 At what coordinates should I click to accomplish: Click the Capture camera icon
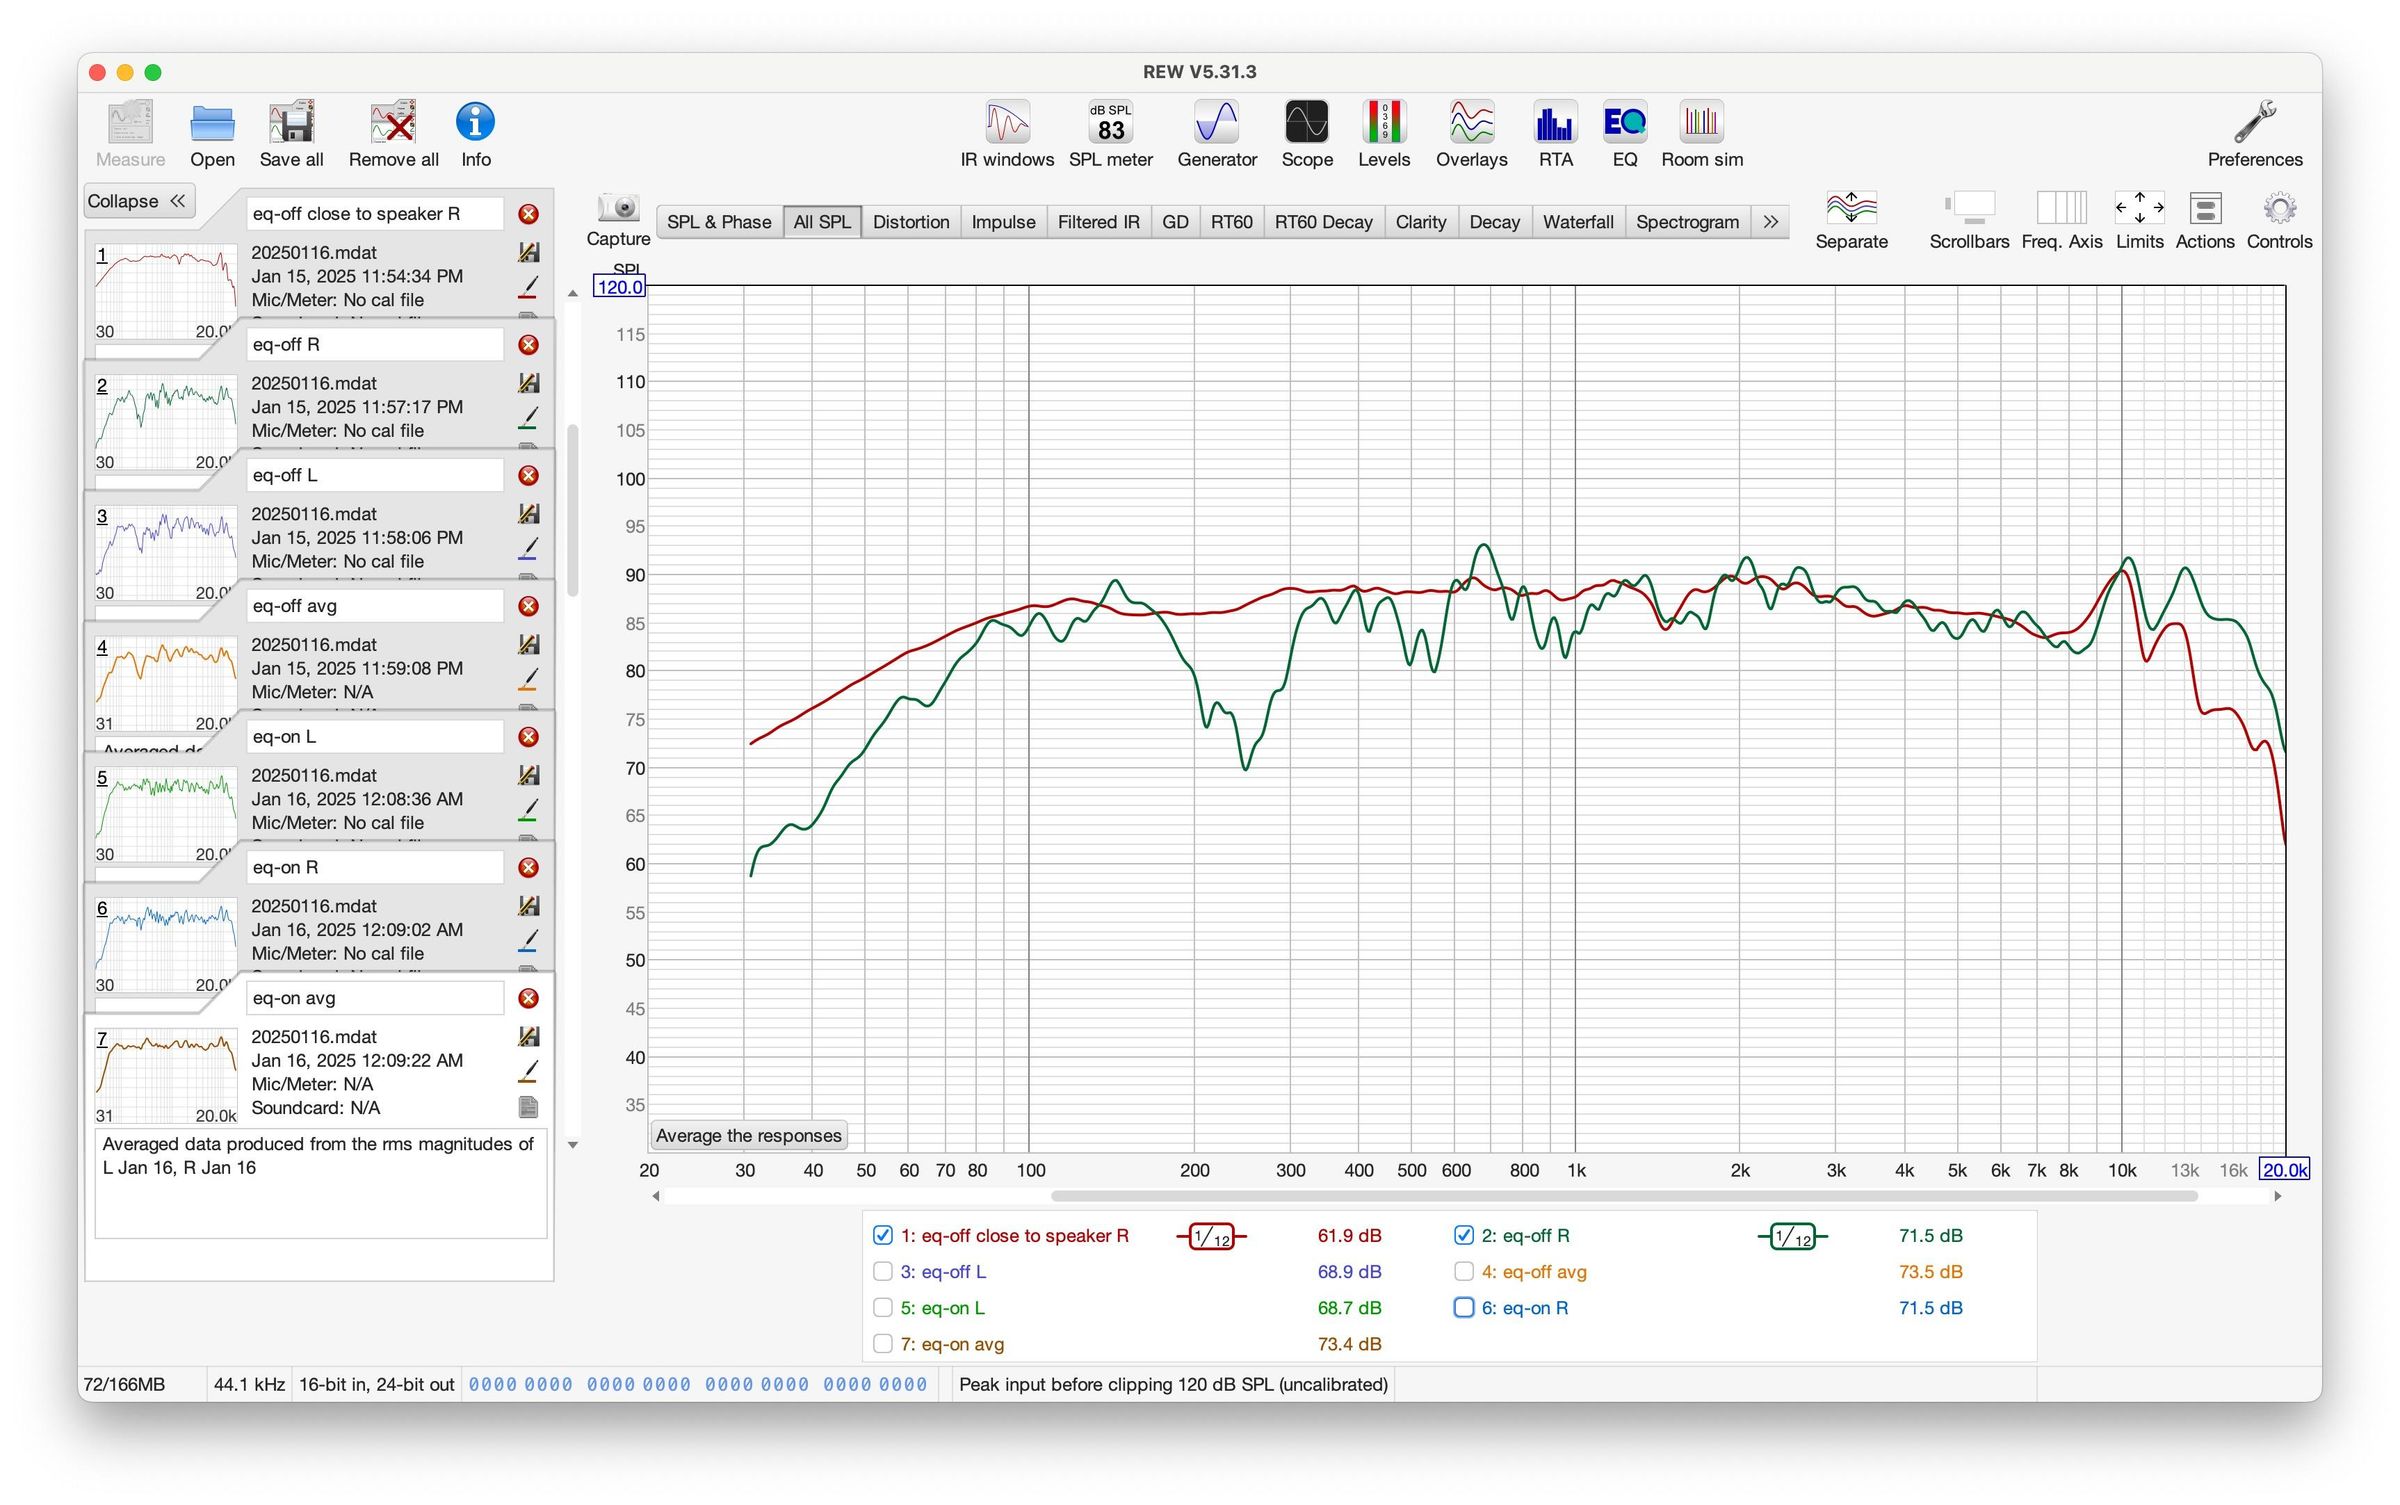click(618, 208)
